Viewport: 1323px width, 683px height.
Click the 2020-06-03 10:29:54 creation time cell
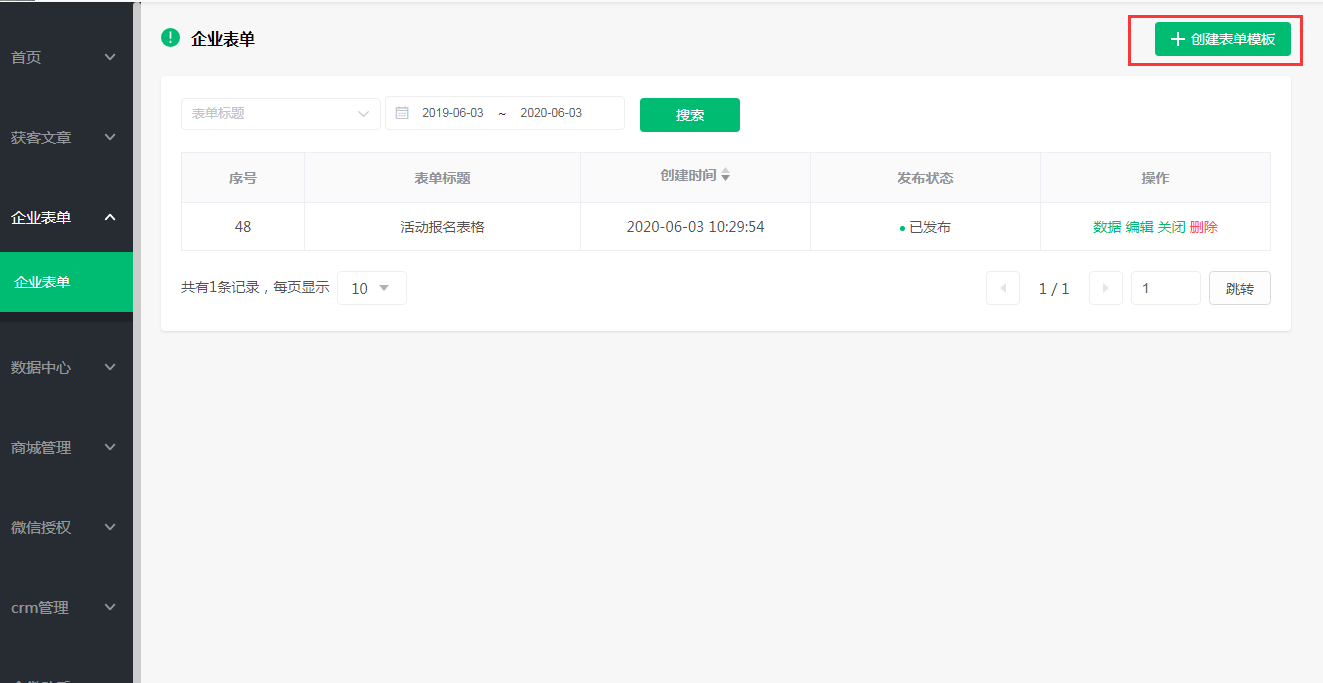695,227
